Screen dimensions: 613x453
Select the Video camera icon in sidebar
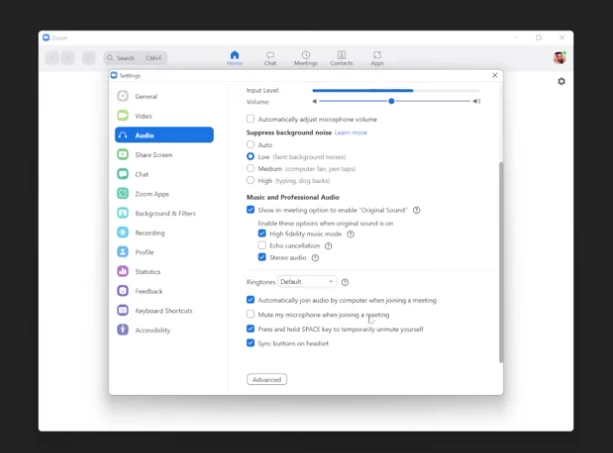click(x=123, y=116)
